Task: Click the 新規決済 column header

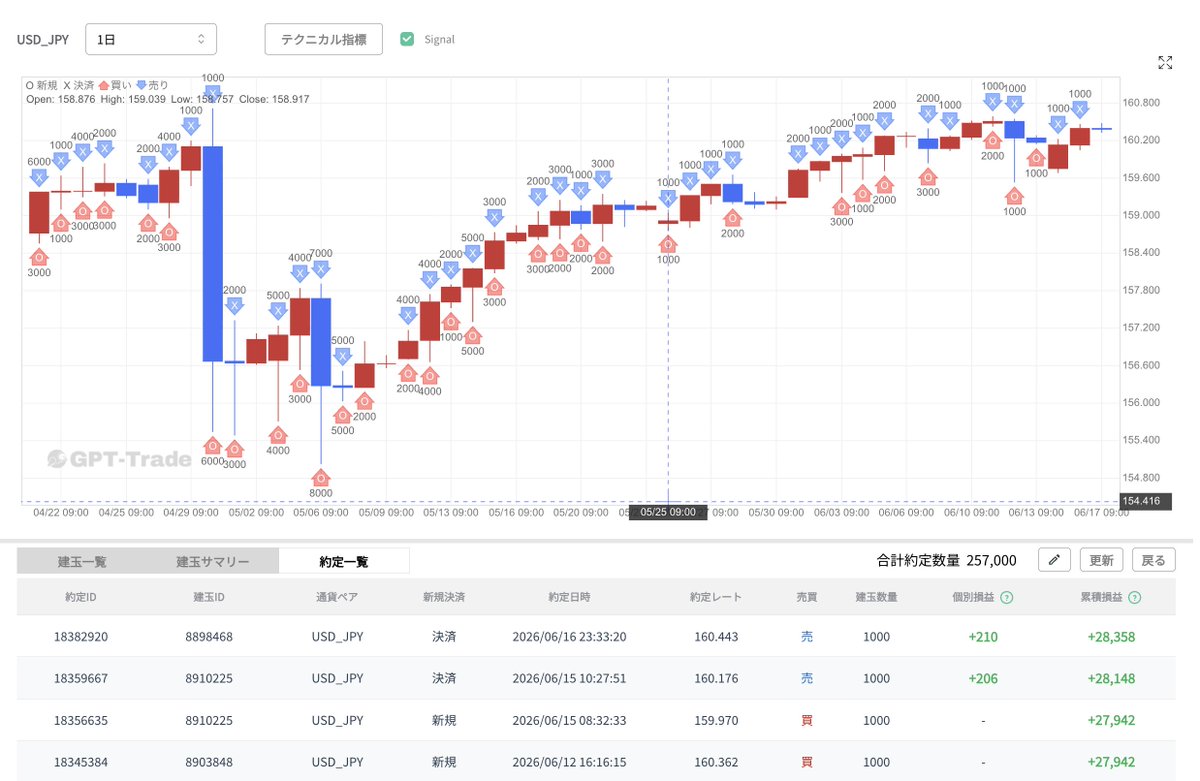Action: pyautogui.click(x=444, y=597)
